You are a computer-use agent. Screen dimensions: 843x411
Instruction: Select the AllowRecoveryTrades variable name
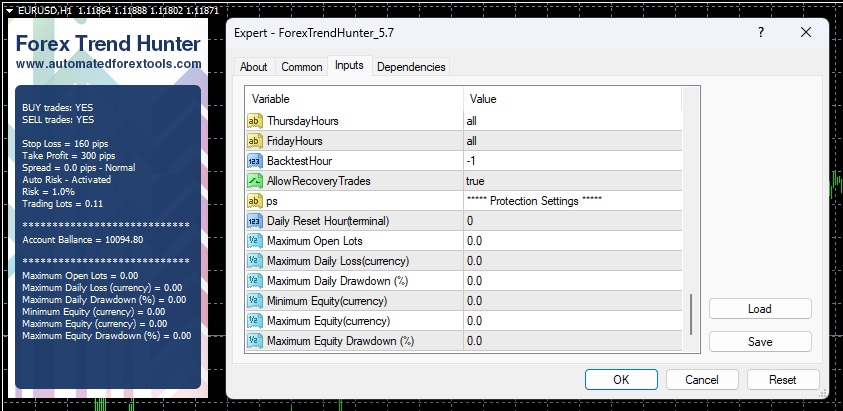tap(319, 181)
